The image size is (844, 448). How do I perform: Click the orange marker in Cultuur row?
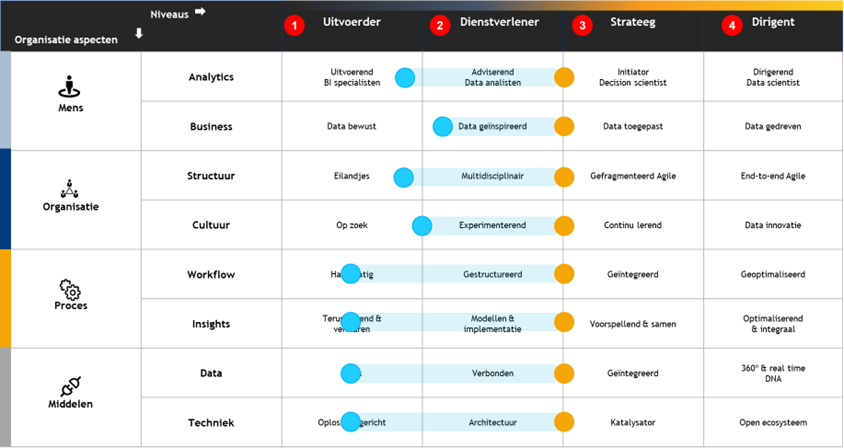click(x=564, y=225)
